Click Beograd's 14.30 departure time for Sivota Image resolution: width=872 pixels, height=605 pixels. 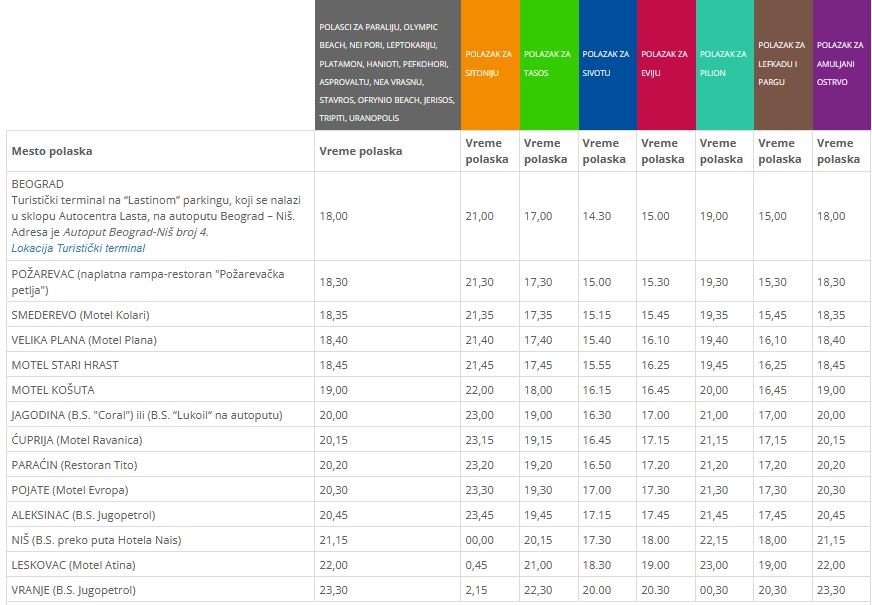[596, 216]
